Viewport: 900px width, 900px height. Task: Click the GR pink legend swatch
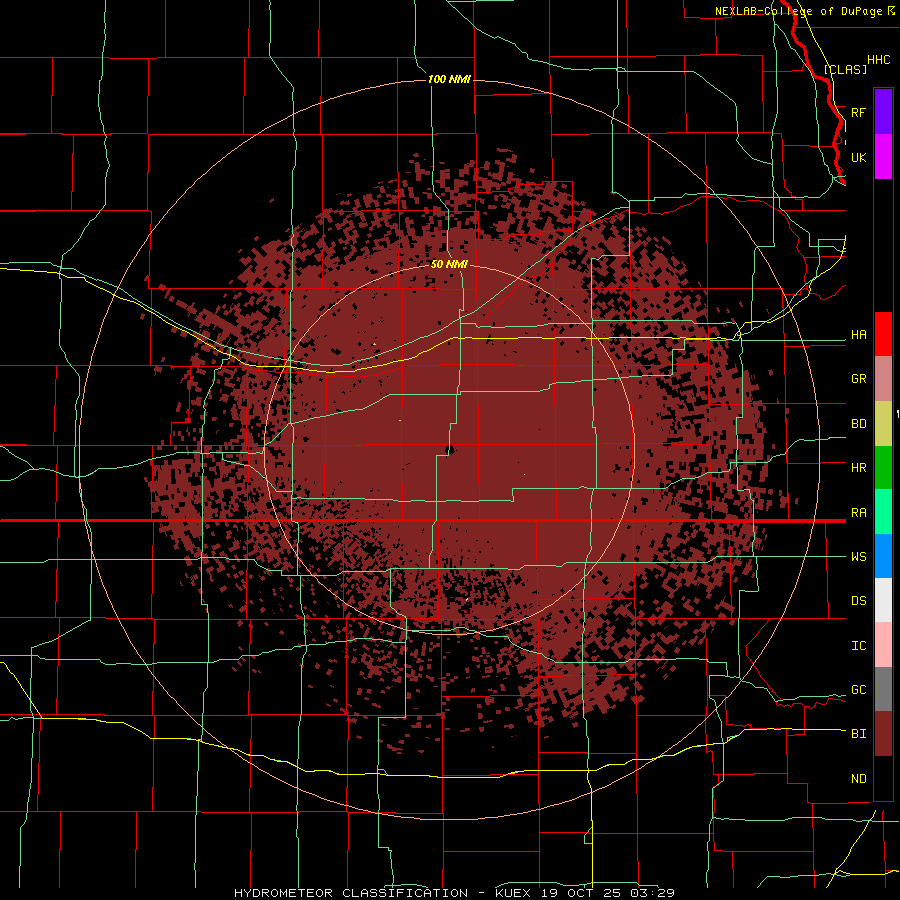point(883,379)
